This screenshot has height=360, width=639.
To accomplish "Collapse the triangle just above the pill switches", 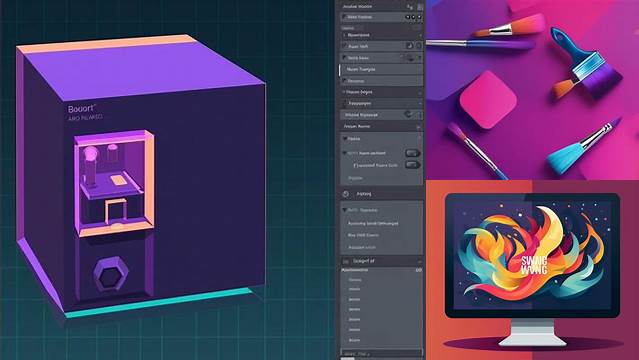I will [345, 139].
